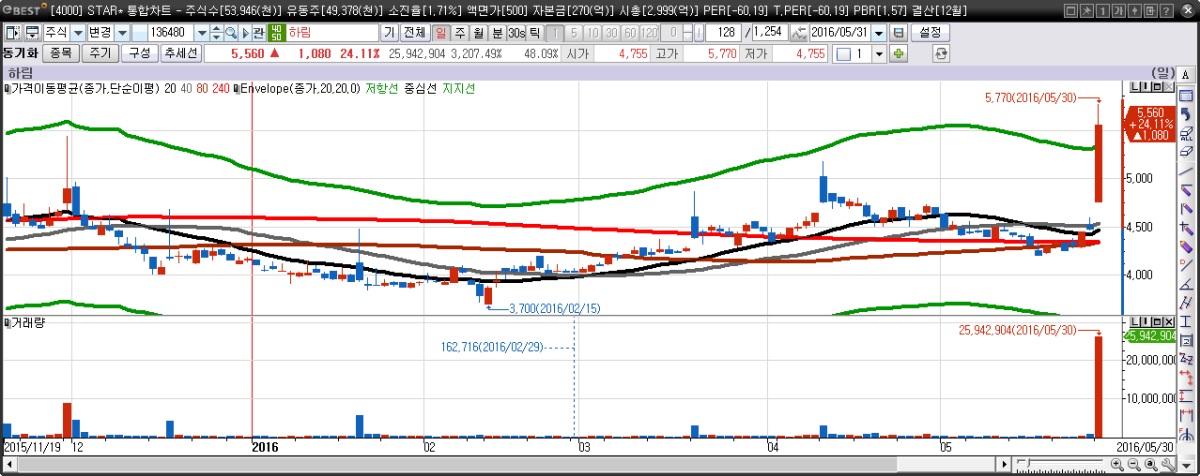Click the 동기화 sync label

click(x=20, y=52)
